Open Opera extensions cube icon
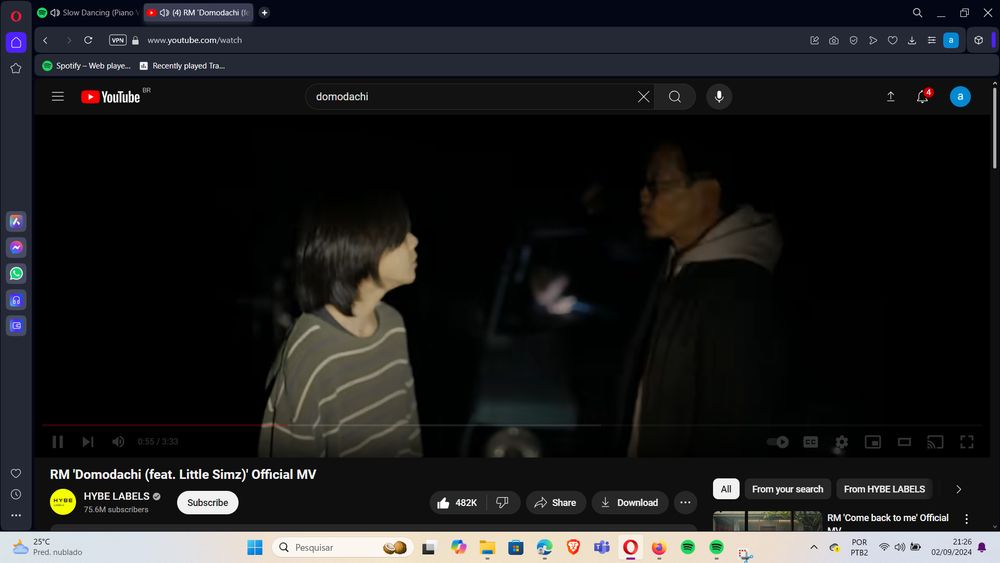Screen dimensions: 1000x563 (x=978, y=40)
